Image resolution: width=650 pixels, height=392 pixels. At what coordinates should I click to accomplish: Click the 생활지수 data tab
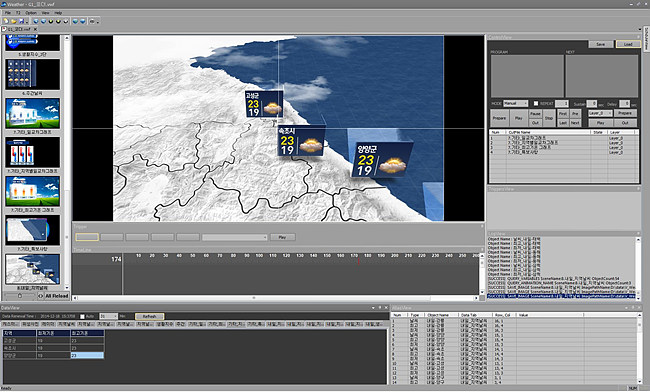point(165,324)
